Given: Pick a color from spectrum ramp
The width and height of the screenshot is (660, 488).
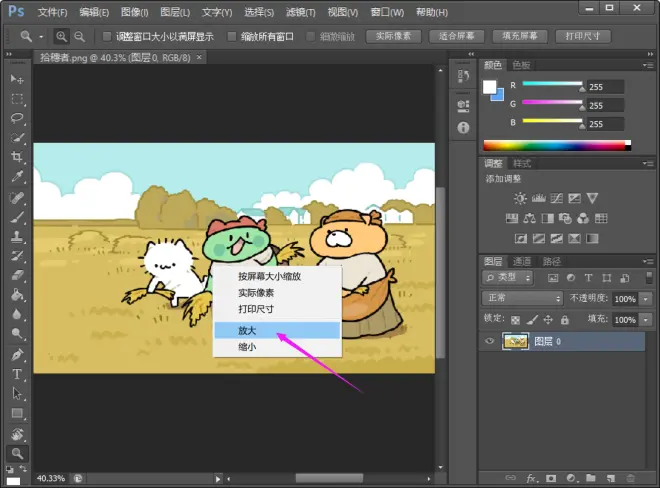Looking at the screenshot, I should 557,146.
